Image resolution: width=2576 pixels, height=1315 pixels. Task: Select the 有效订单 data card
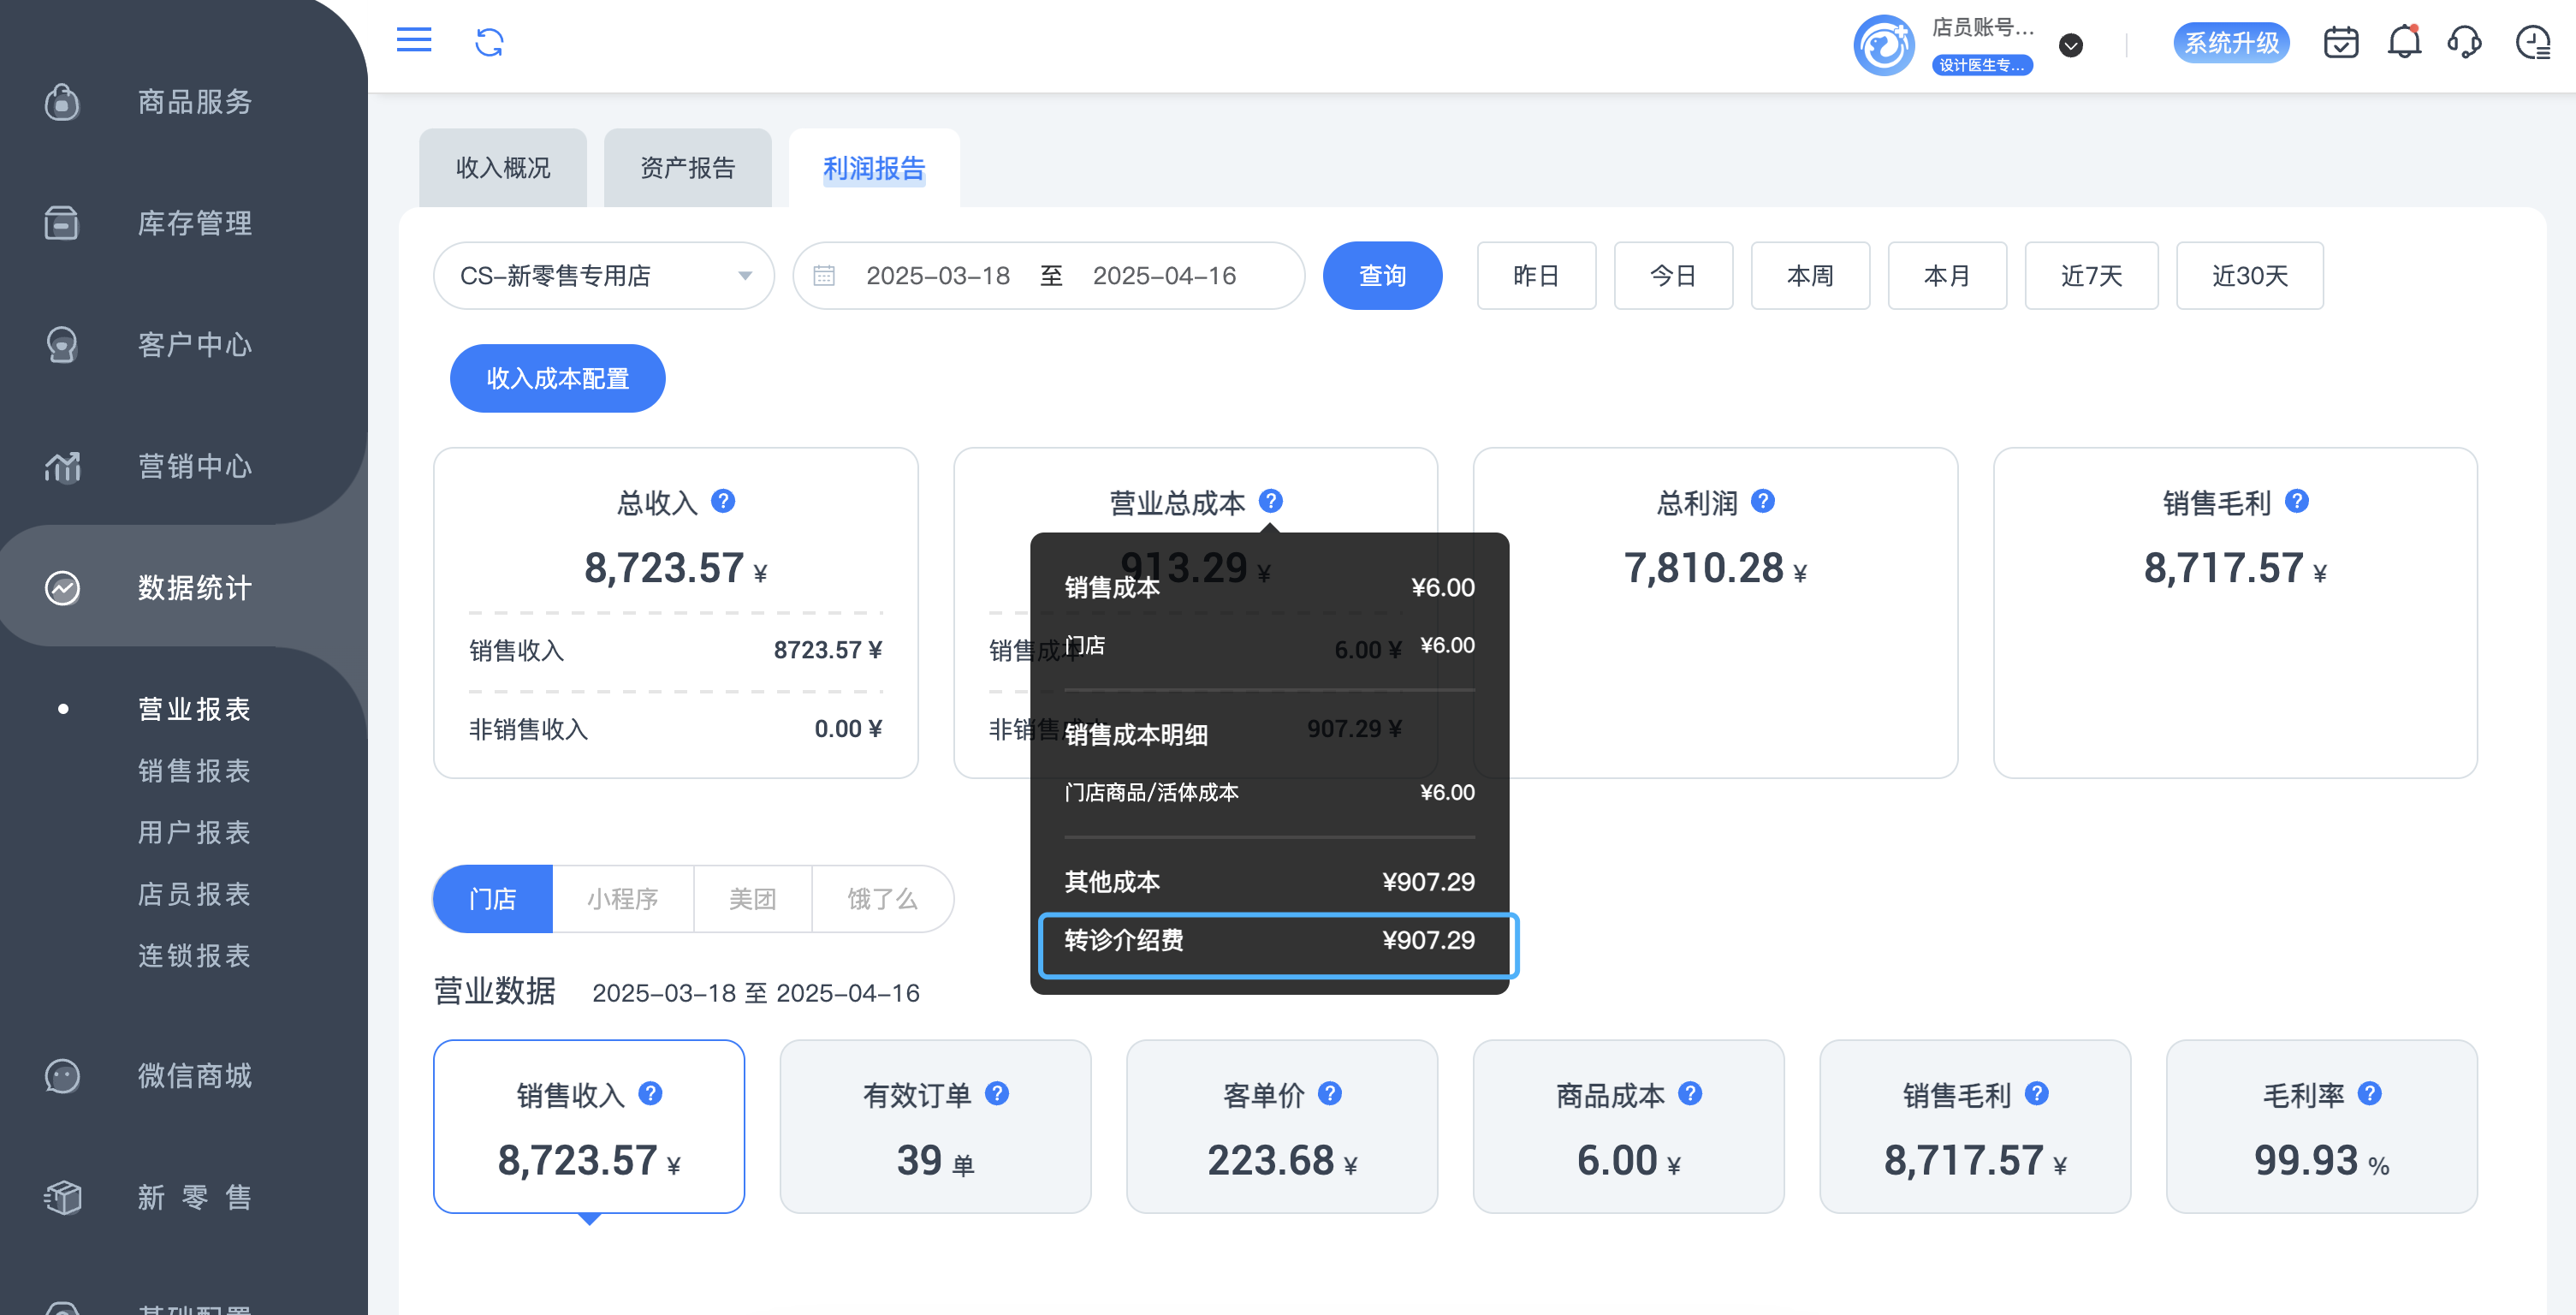(x=936, y=1127)
